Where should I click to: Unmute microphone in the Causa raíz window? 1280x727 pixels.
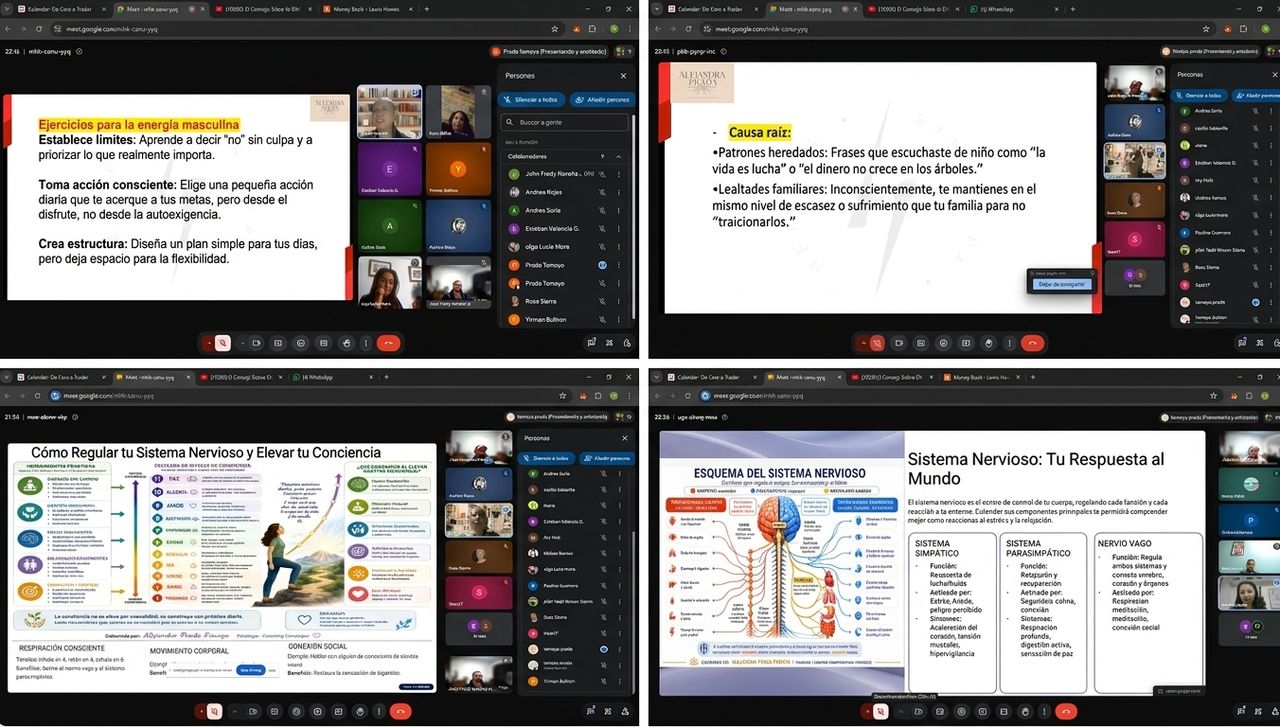click(876, 343)
